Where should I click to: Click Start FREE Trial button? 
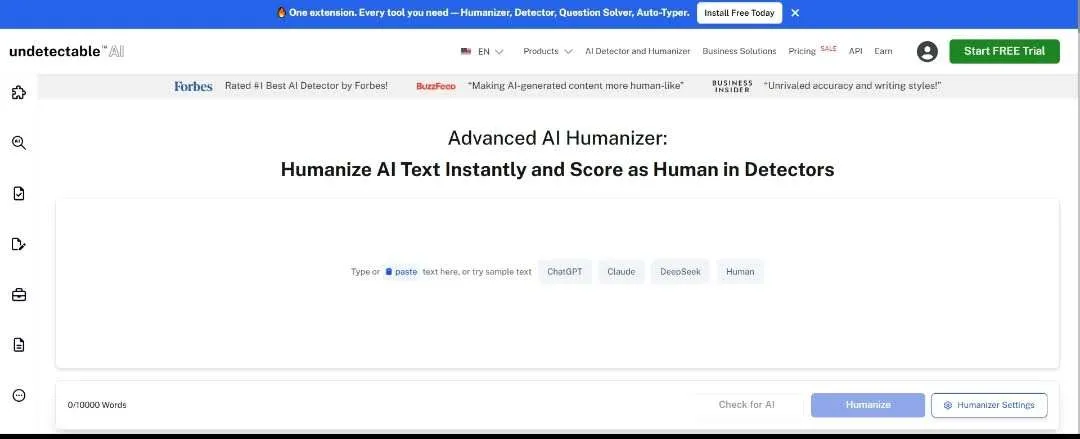(1004, 51)
